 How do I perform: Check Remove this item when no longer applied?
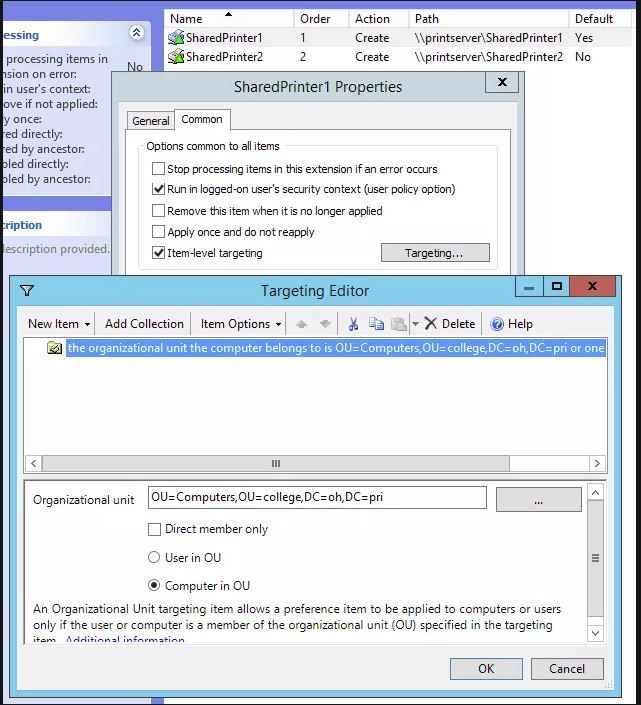(x=158, y=210)
